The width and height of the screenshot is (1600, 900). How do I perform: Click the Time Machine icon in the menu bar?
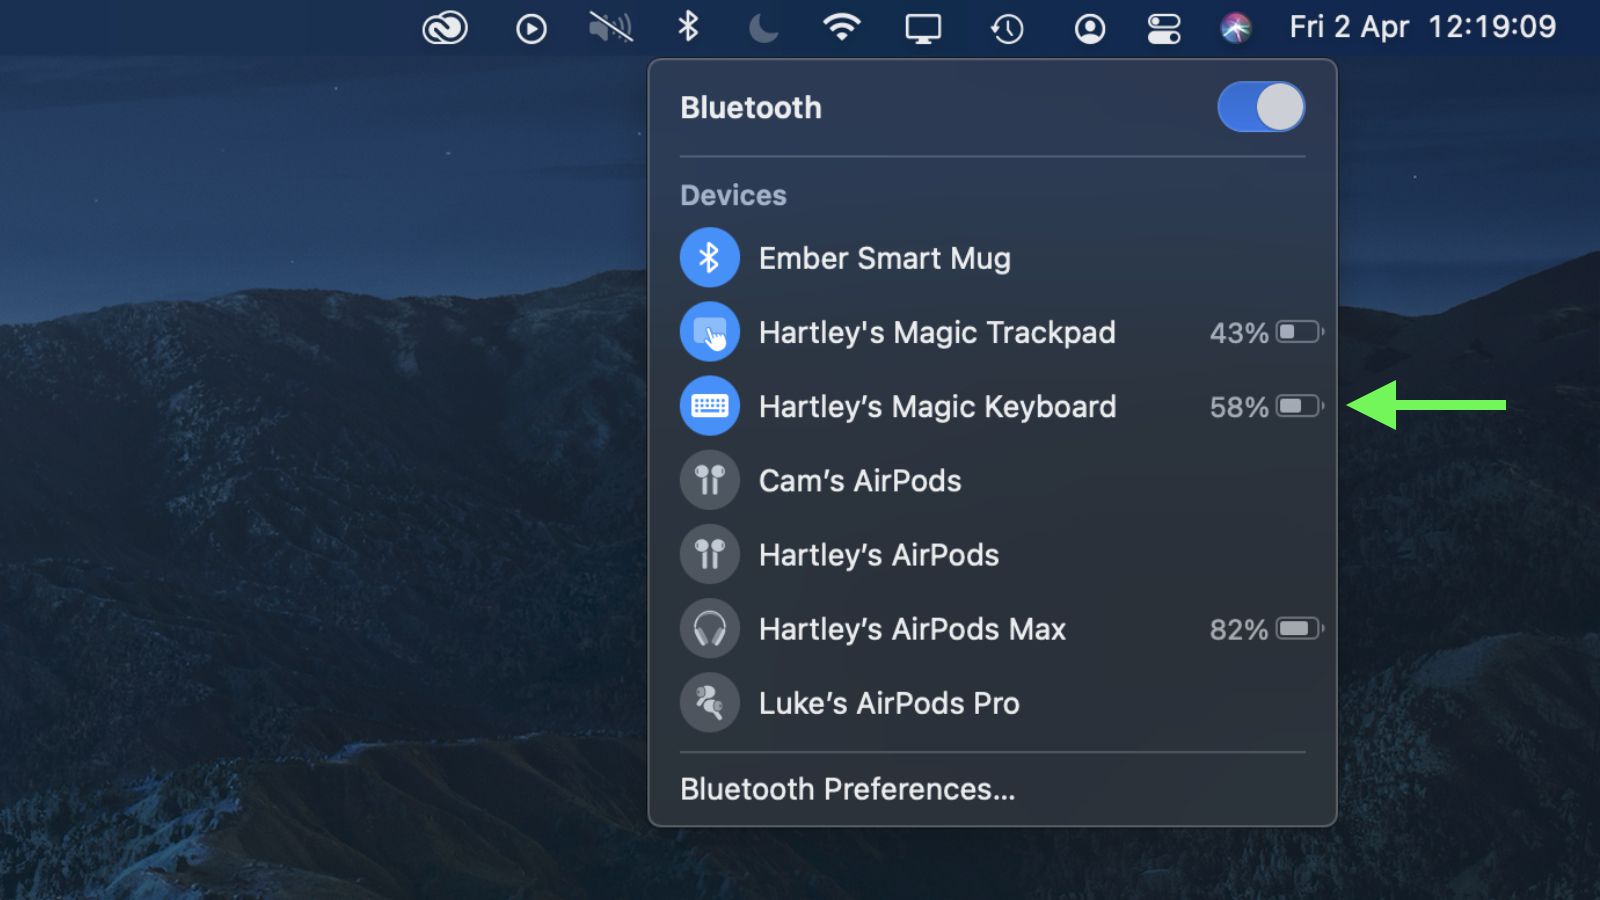click(x=1007, y=27)
